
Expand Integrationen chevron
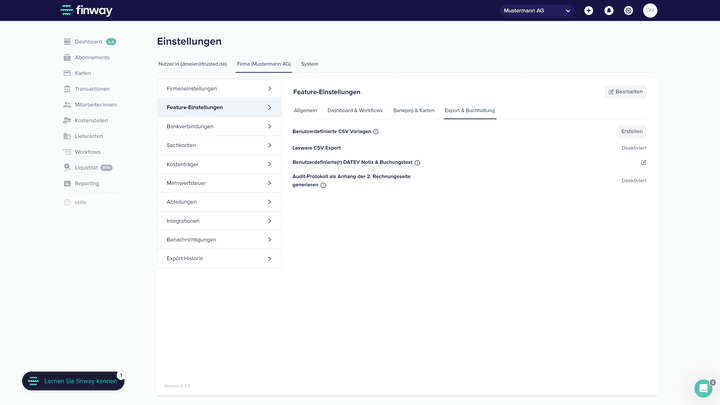click(x=270, y=221)
